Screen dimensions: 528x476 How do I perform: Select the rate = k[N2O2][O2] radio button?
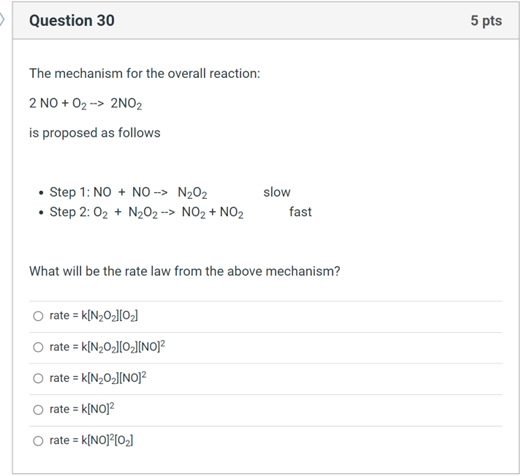[38, 316]
